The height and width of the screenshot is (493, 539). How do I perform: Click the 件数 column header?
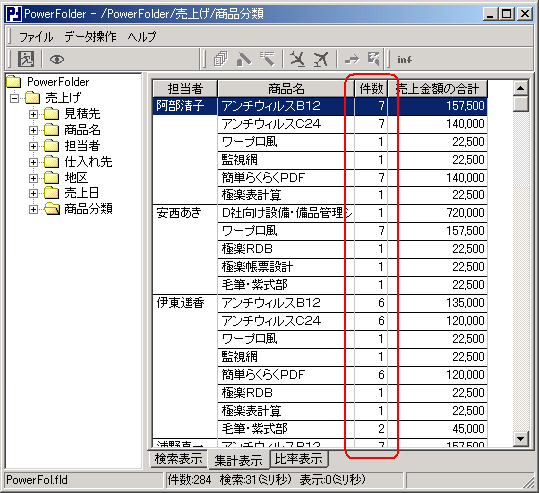coord(371,89)
